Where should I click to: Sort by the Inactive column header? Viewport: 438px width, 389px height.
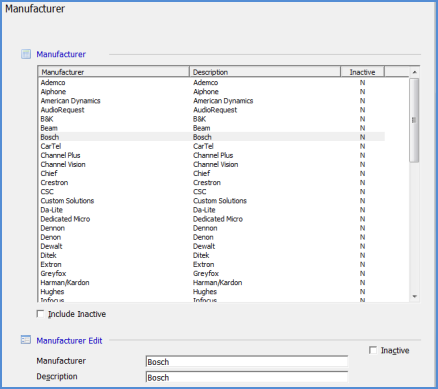tap(362, 72)
